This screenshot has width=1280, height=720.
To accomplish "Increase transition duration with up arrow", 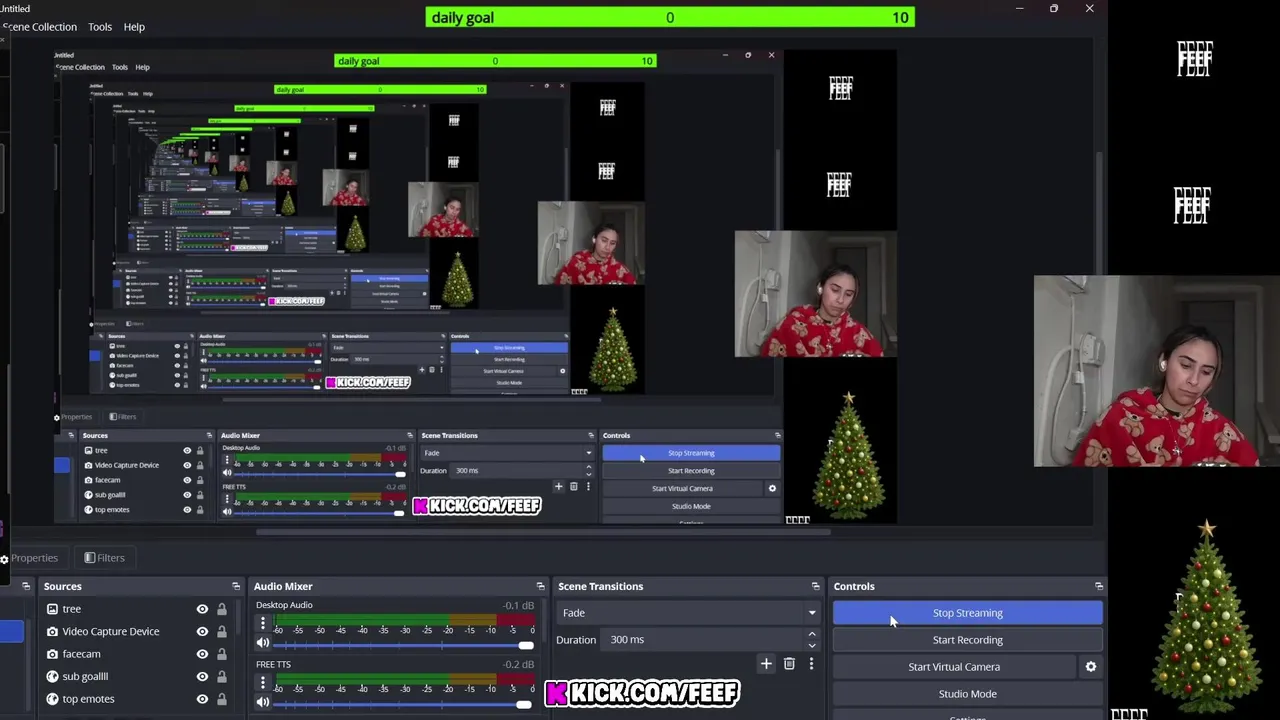I will [811, 635].
